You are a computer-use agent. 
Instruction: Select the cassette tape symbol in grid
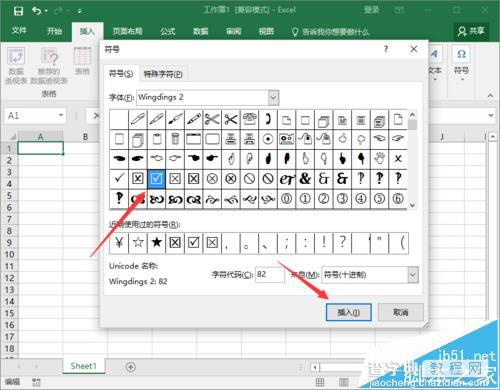pyautogui.click(x=286, y=139)
